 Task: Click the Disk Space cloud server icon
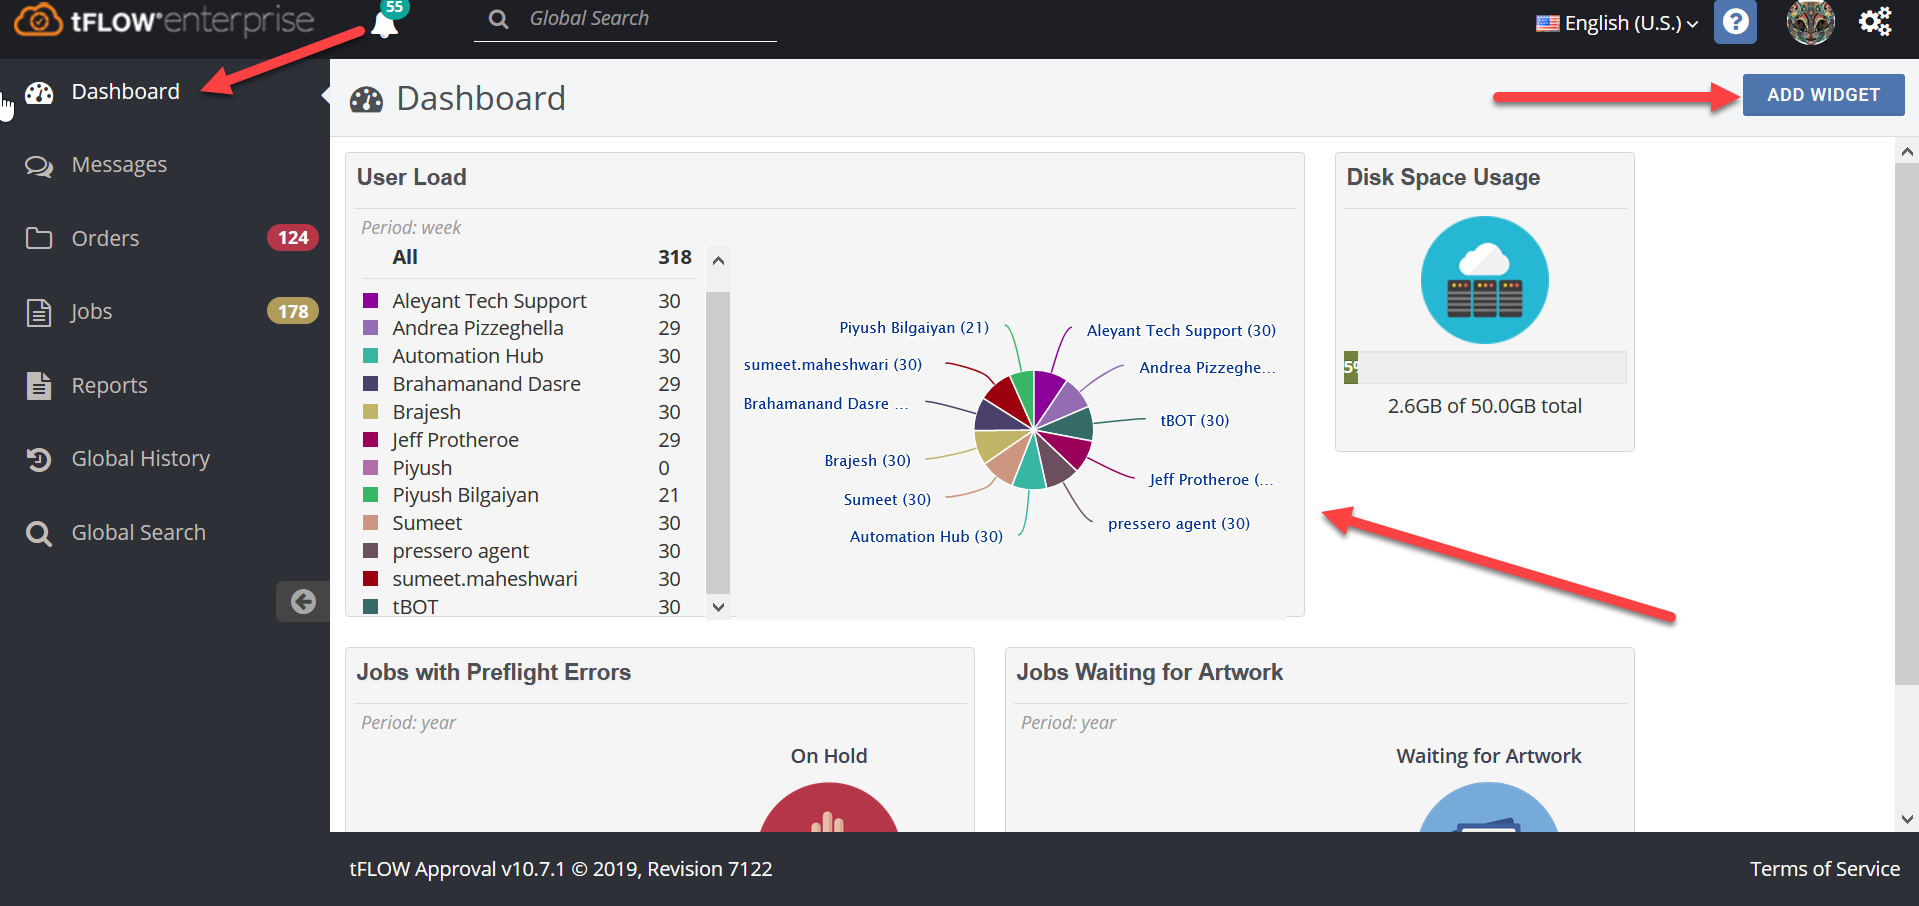[x=1484, y=280]
